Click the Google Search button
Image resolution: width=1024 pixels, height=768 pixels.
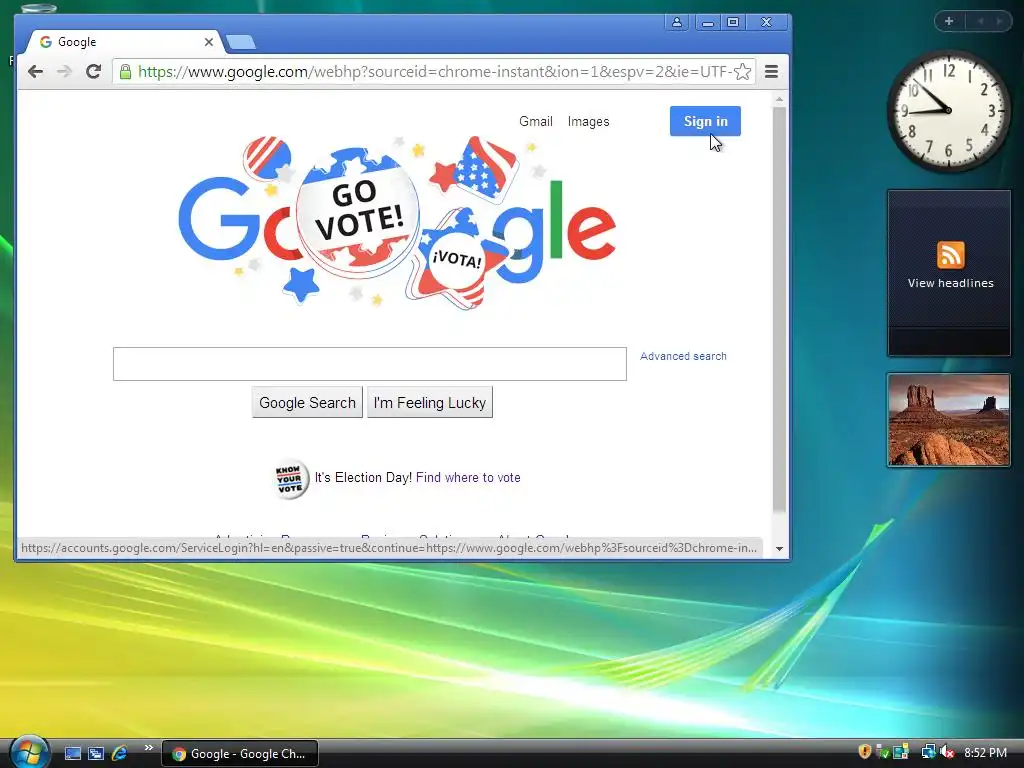[x=307, y=402]
